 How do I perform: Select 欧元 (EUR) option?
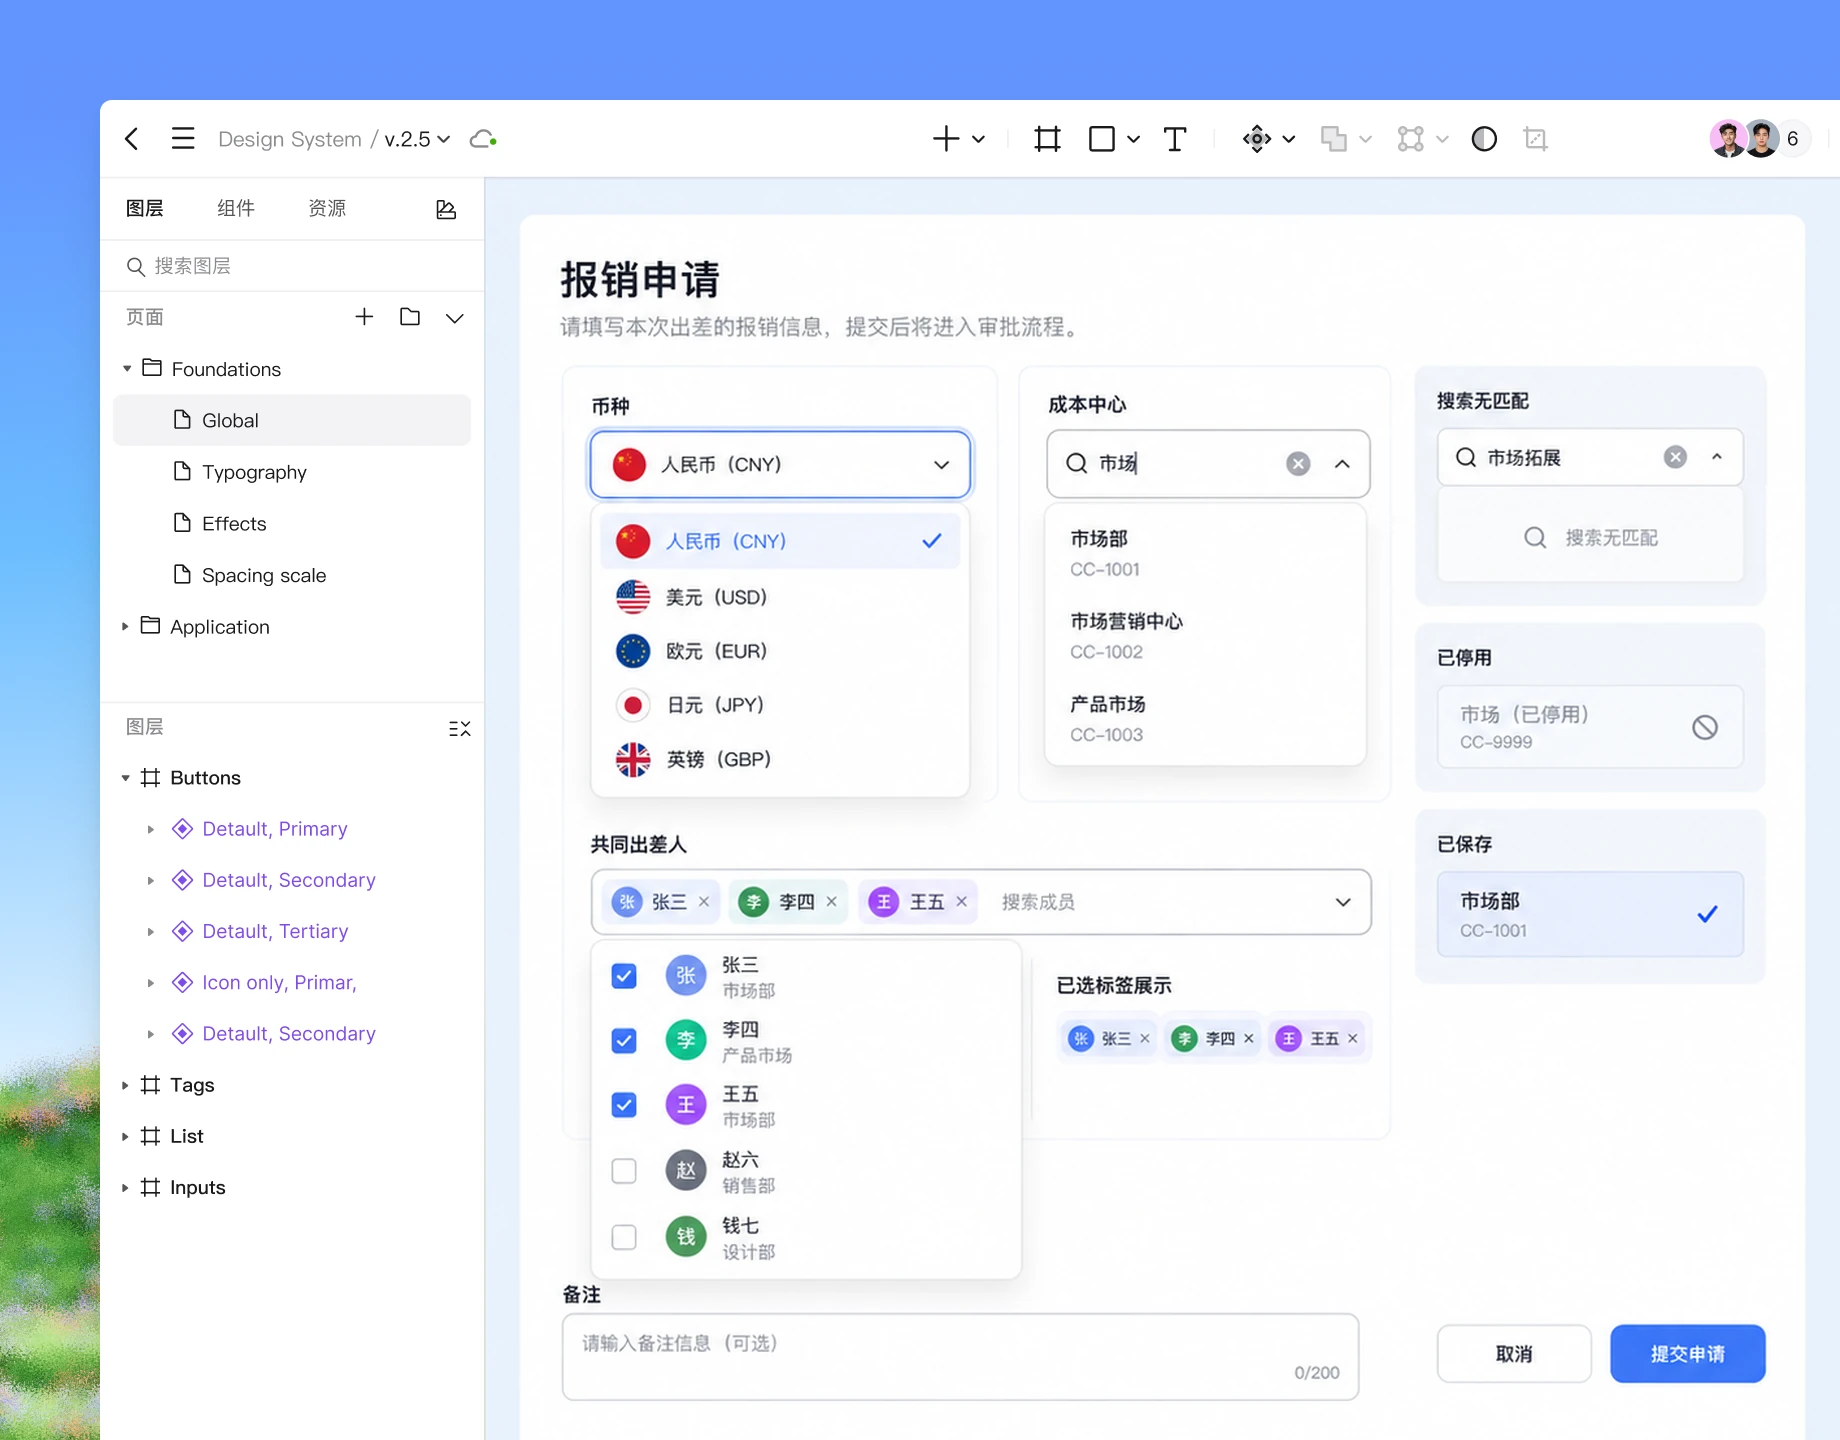780,651
